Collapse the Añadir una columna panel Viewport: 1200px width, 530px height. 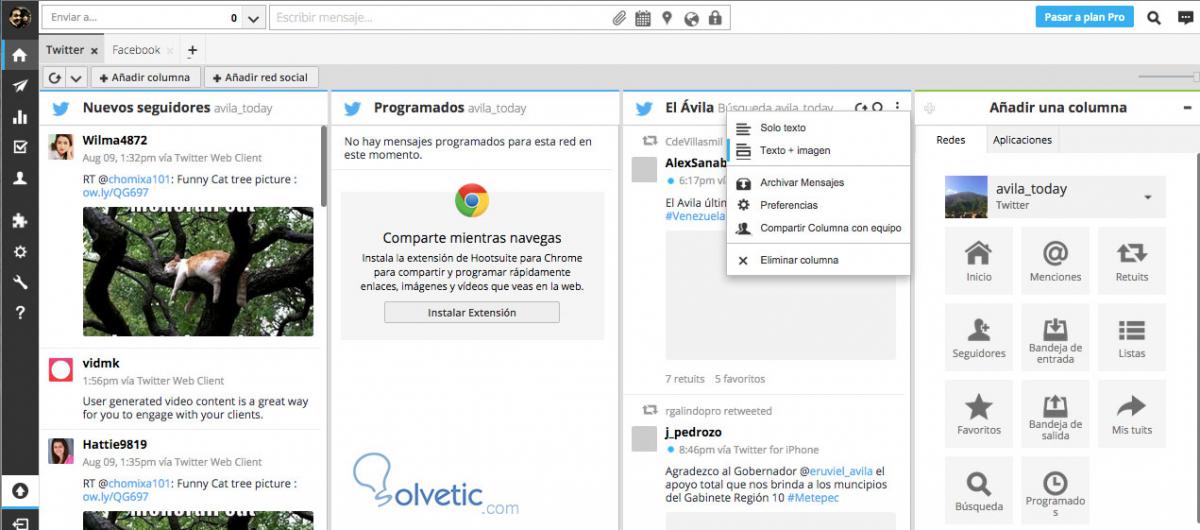point(1187,108)
